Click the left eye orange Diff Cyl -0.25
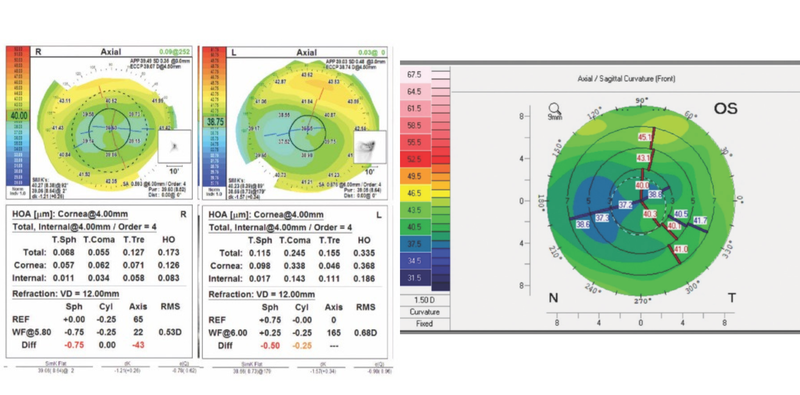 301,346
